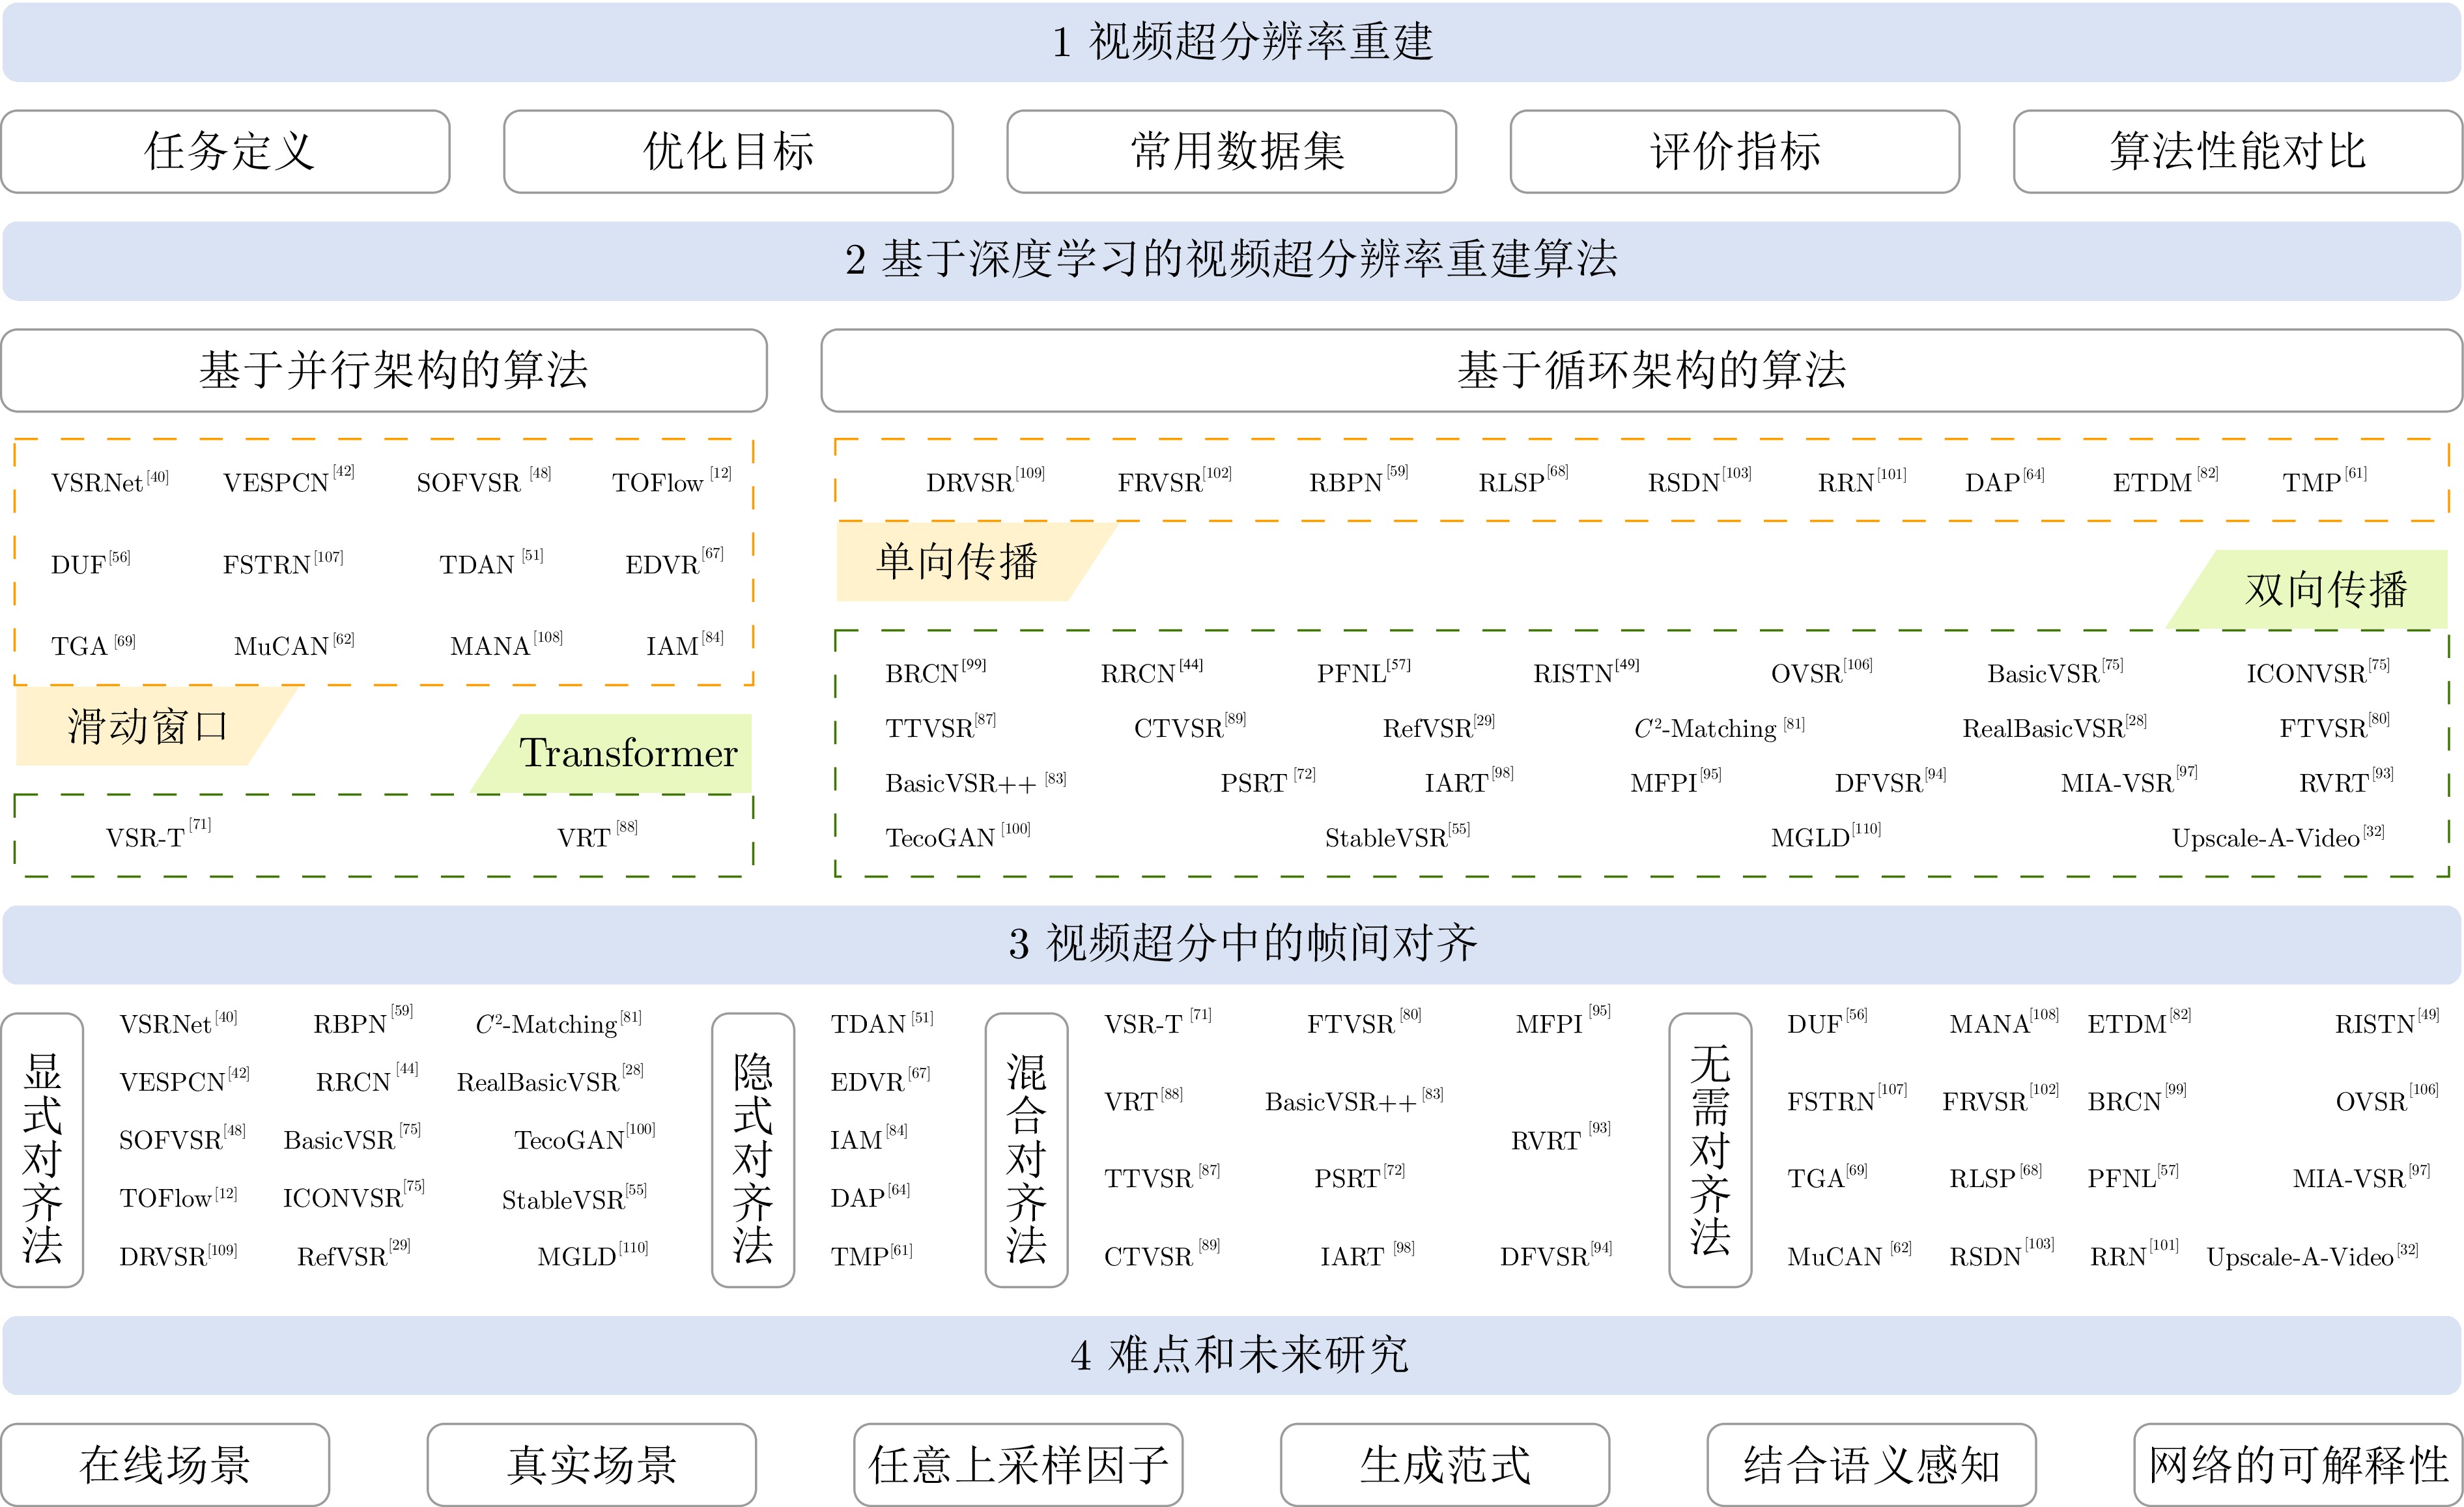Click Upscale-A-Video in the bidirectional group

tap(2278, 837)
